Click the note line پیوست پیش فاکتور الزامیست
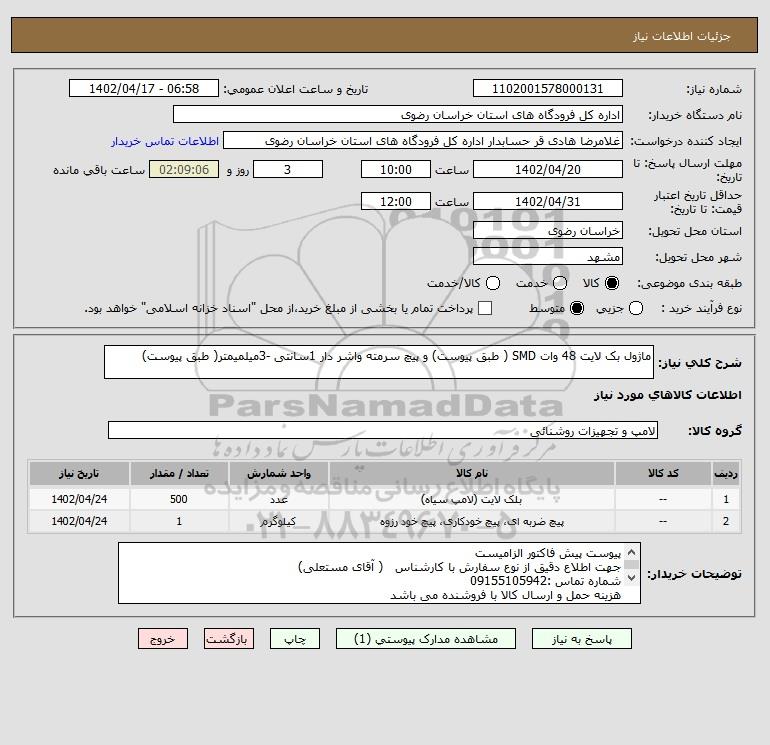770x745 pixels. pos(548,554)
